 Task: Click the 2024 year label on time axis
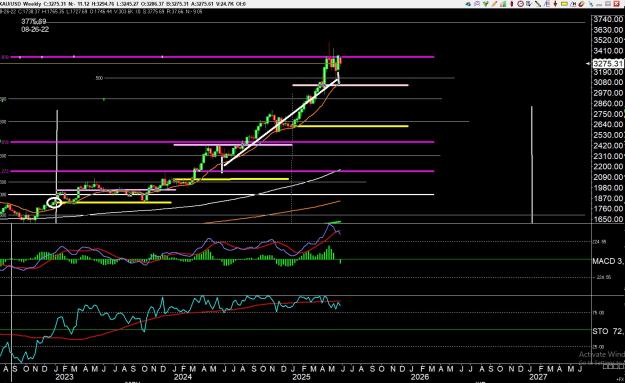(183, 377)
